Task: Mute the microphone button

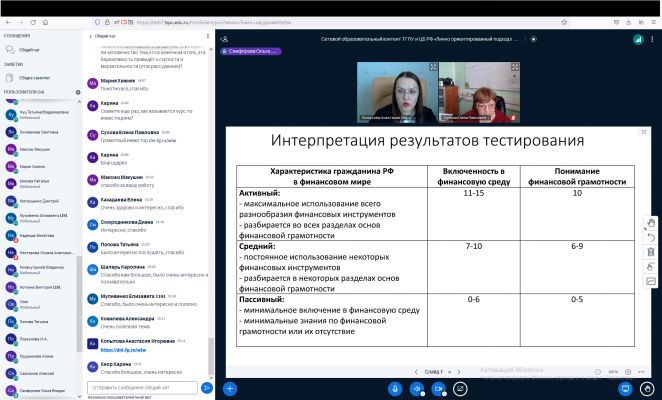Action: point(395,389)
